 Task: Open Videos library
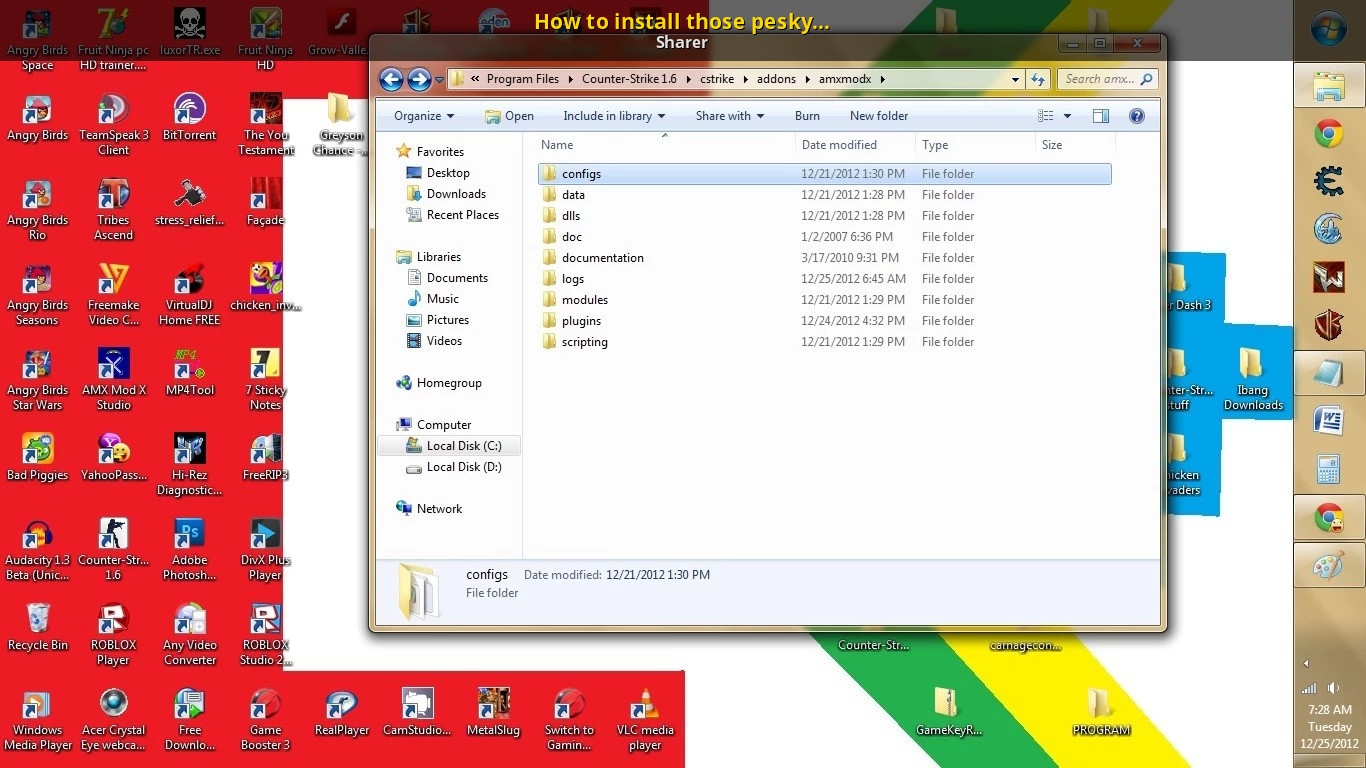pos(444,341)
